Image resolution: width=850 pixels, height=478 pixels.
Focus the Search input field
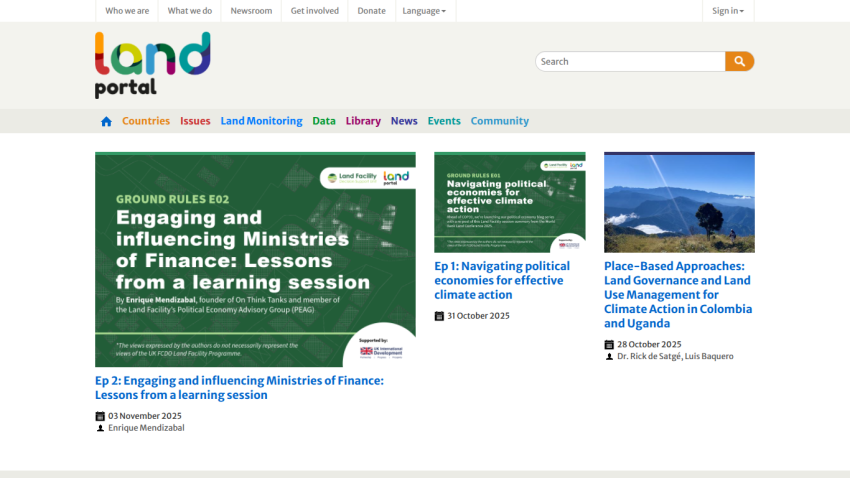click(x=630, y=62)
